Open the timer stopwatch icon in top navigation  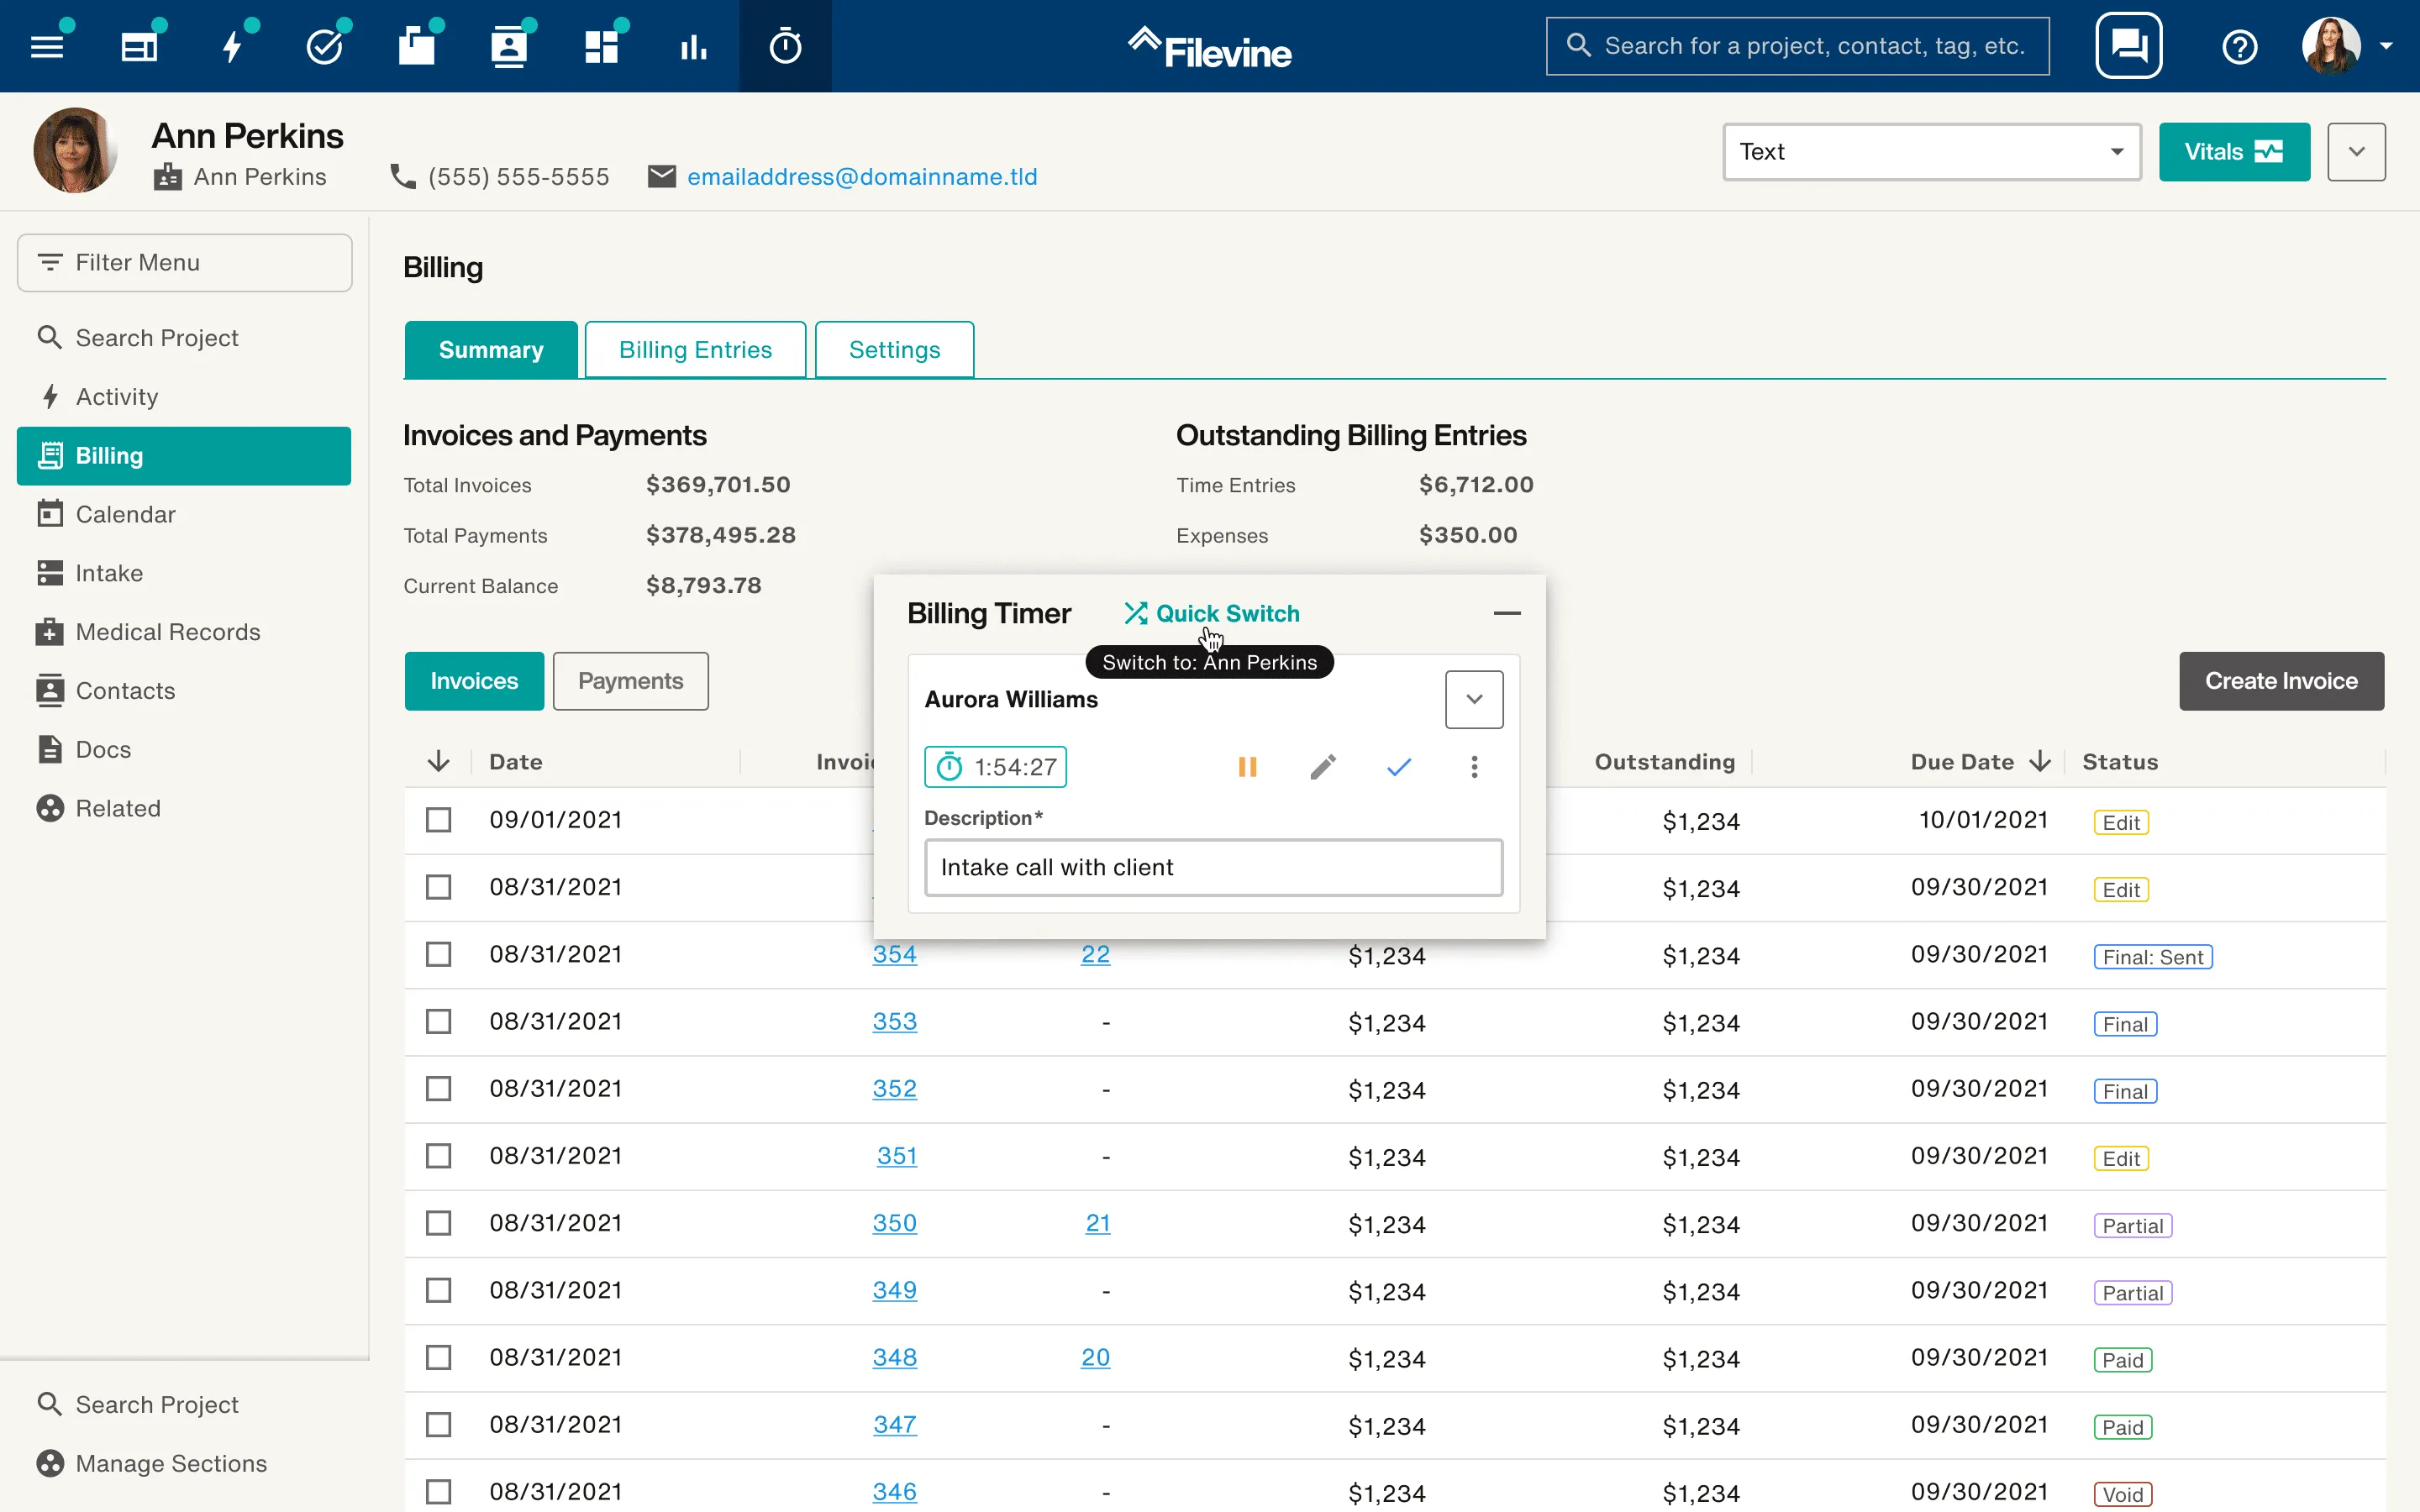[785, 46]
